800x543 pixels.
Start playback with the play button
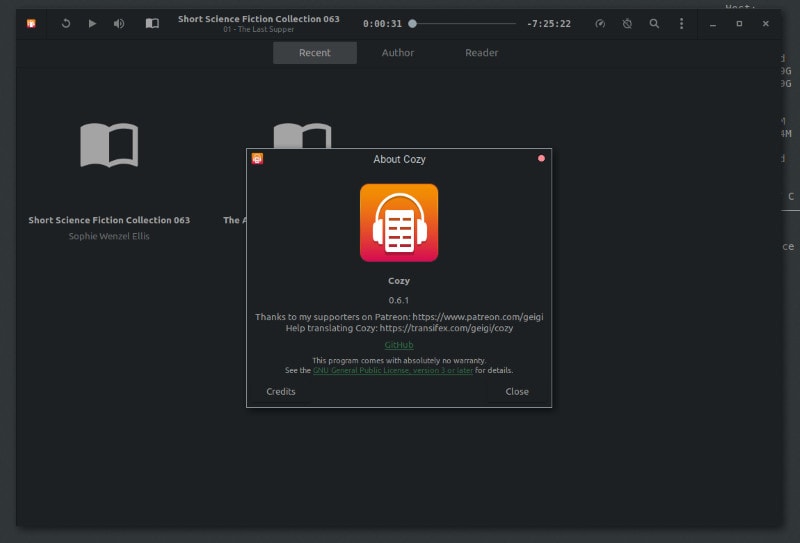pos(92,23)
